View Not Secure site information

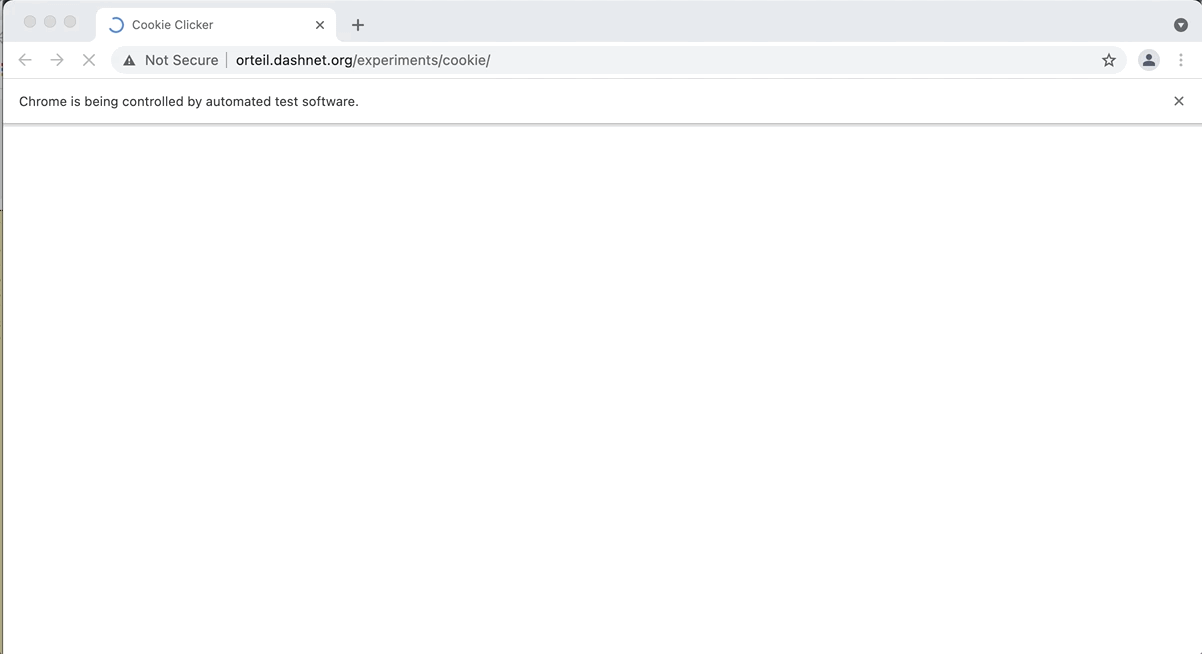[x=170, y=60]
